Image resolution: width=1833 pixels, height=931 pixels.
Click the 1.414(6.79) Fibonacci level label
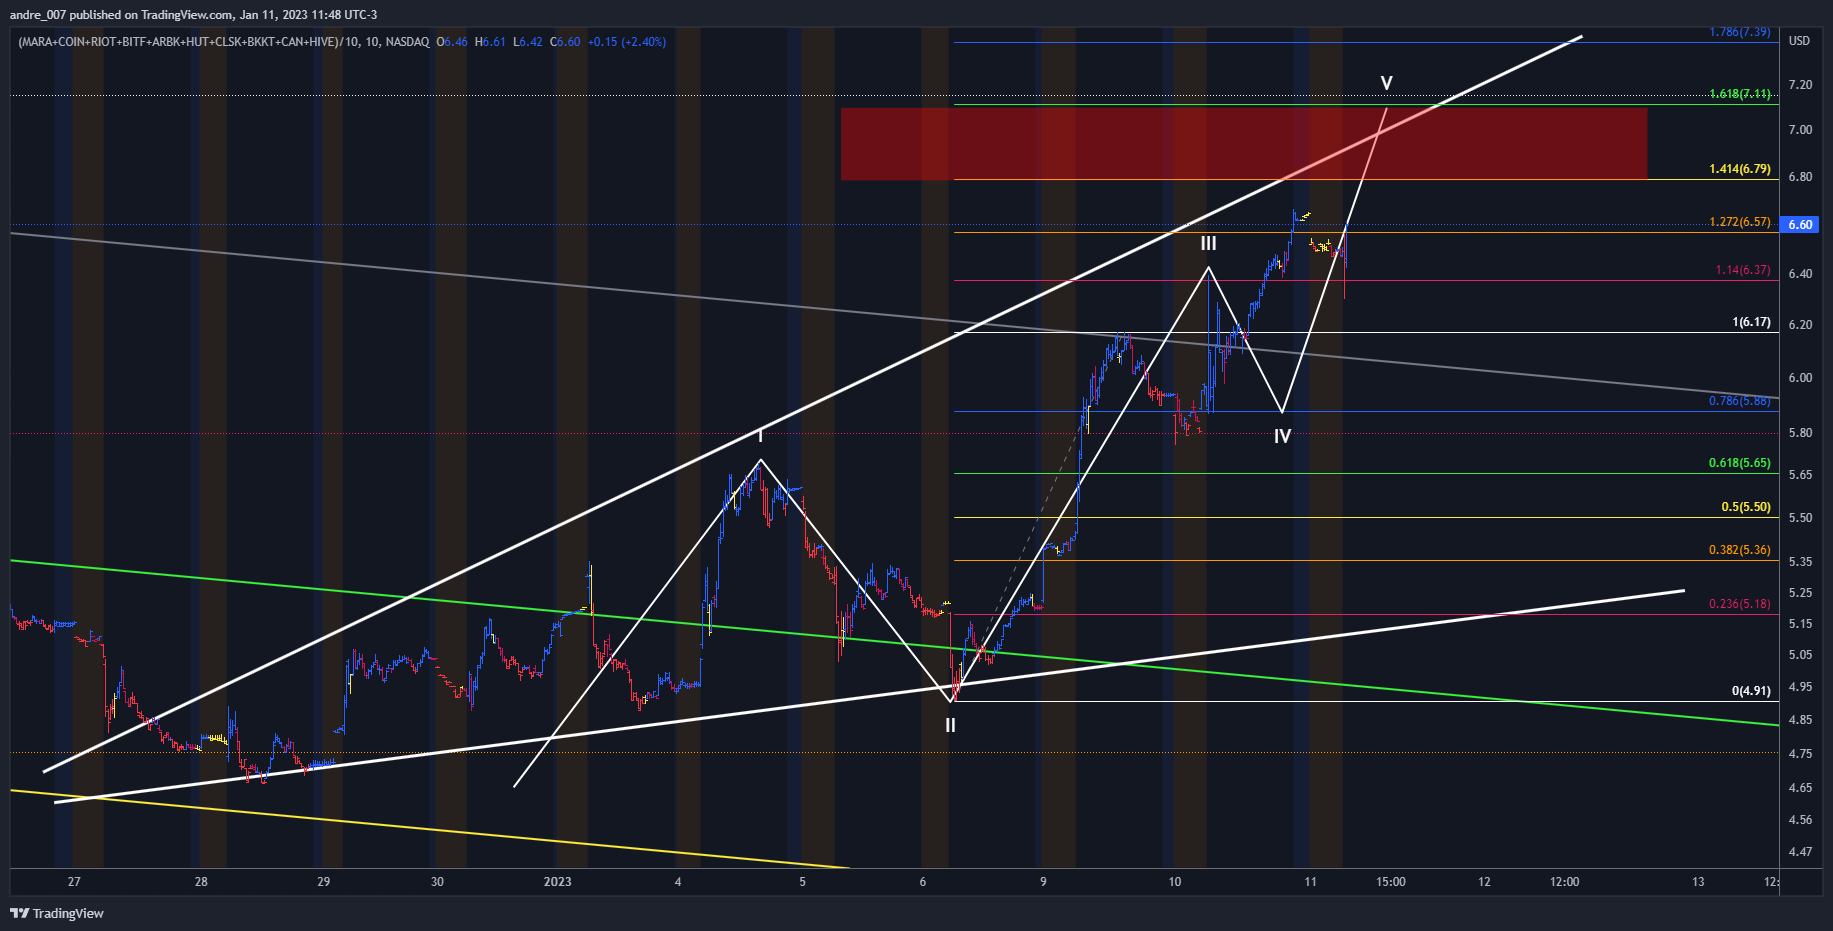pos(1740,169)
